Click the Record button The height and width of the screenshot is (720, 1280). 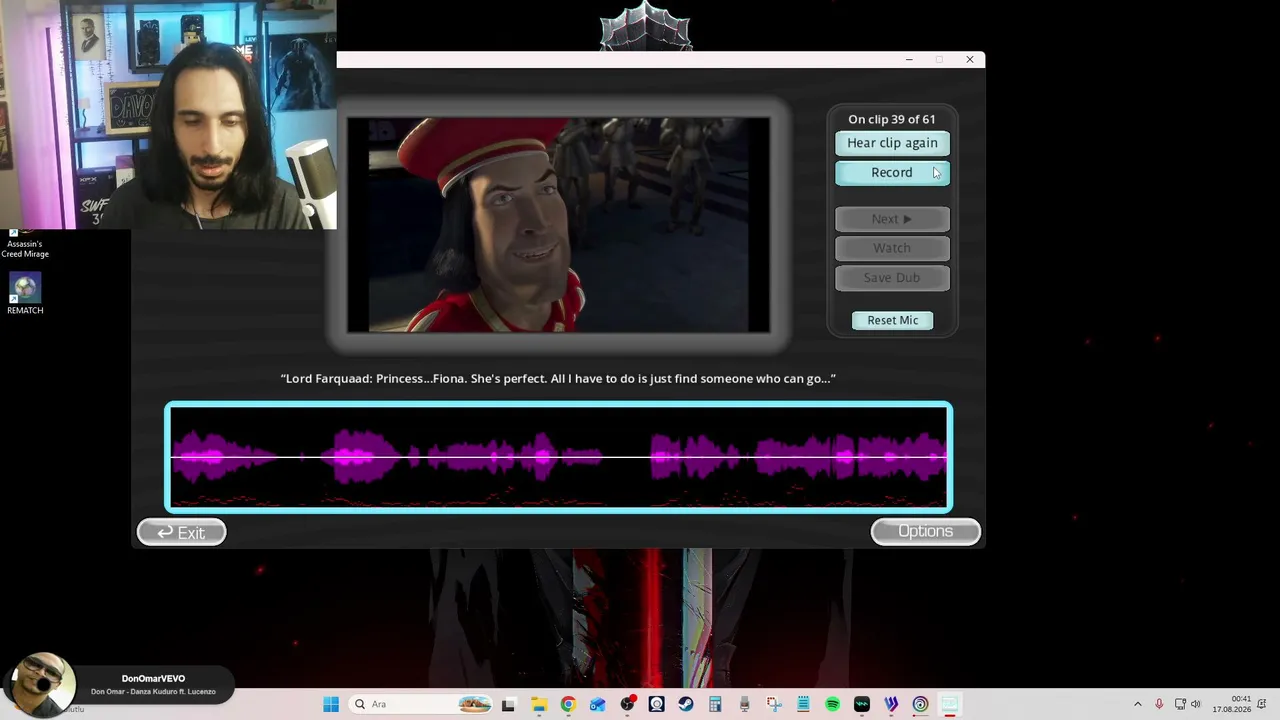[x=892, y=173]
